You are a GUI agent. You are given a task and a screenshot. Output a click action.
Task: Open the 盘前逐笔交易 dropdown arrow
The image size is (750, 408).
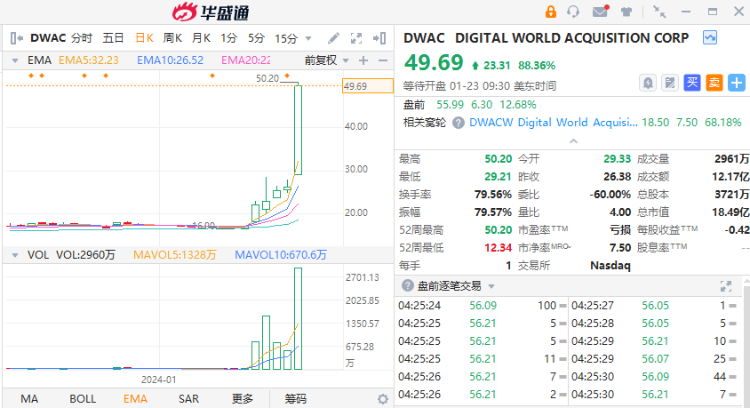(491, 287)
